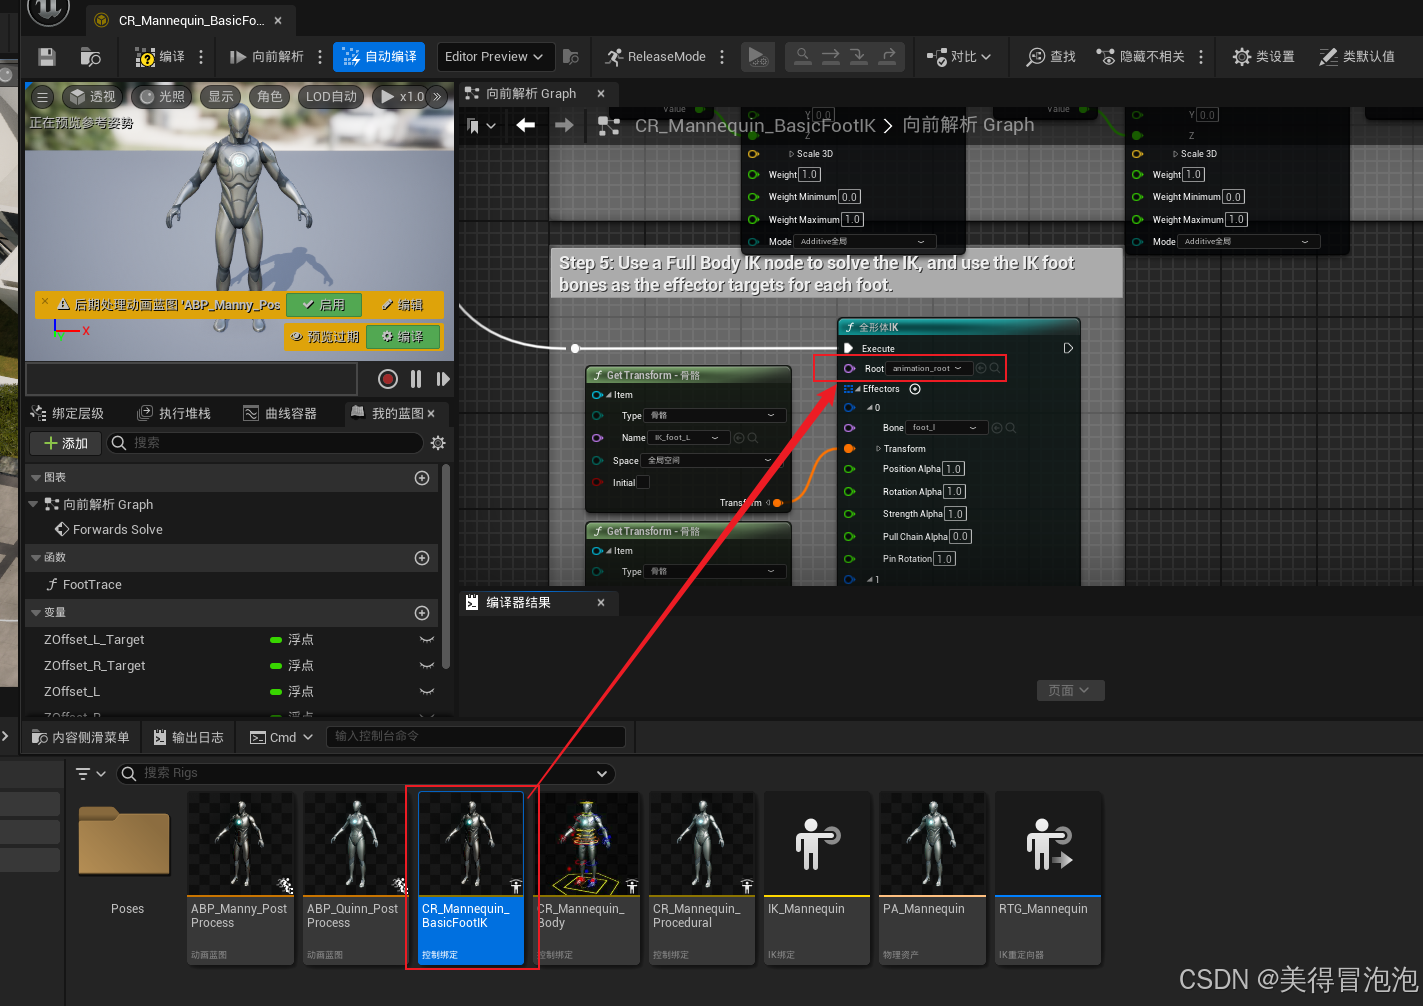
Task: Click the record button below viewport
Action: (x=388, y=379)
